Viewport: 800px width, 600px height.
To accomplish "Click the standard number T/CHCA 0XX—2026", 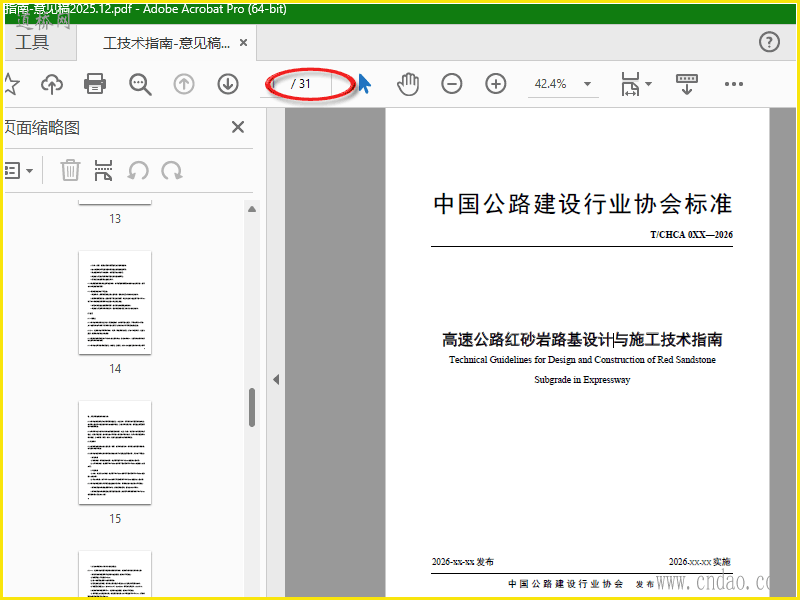I will coord(691,235).
